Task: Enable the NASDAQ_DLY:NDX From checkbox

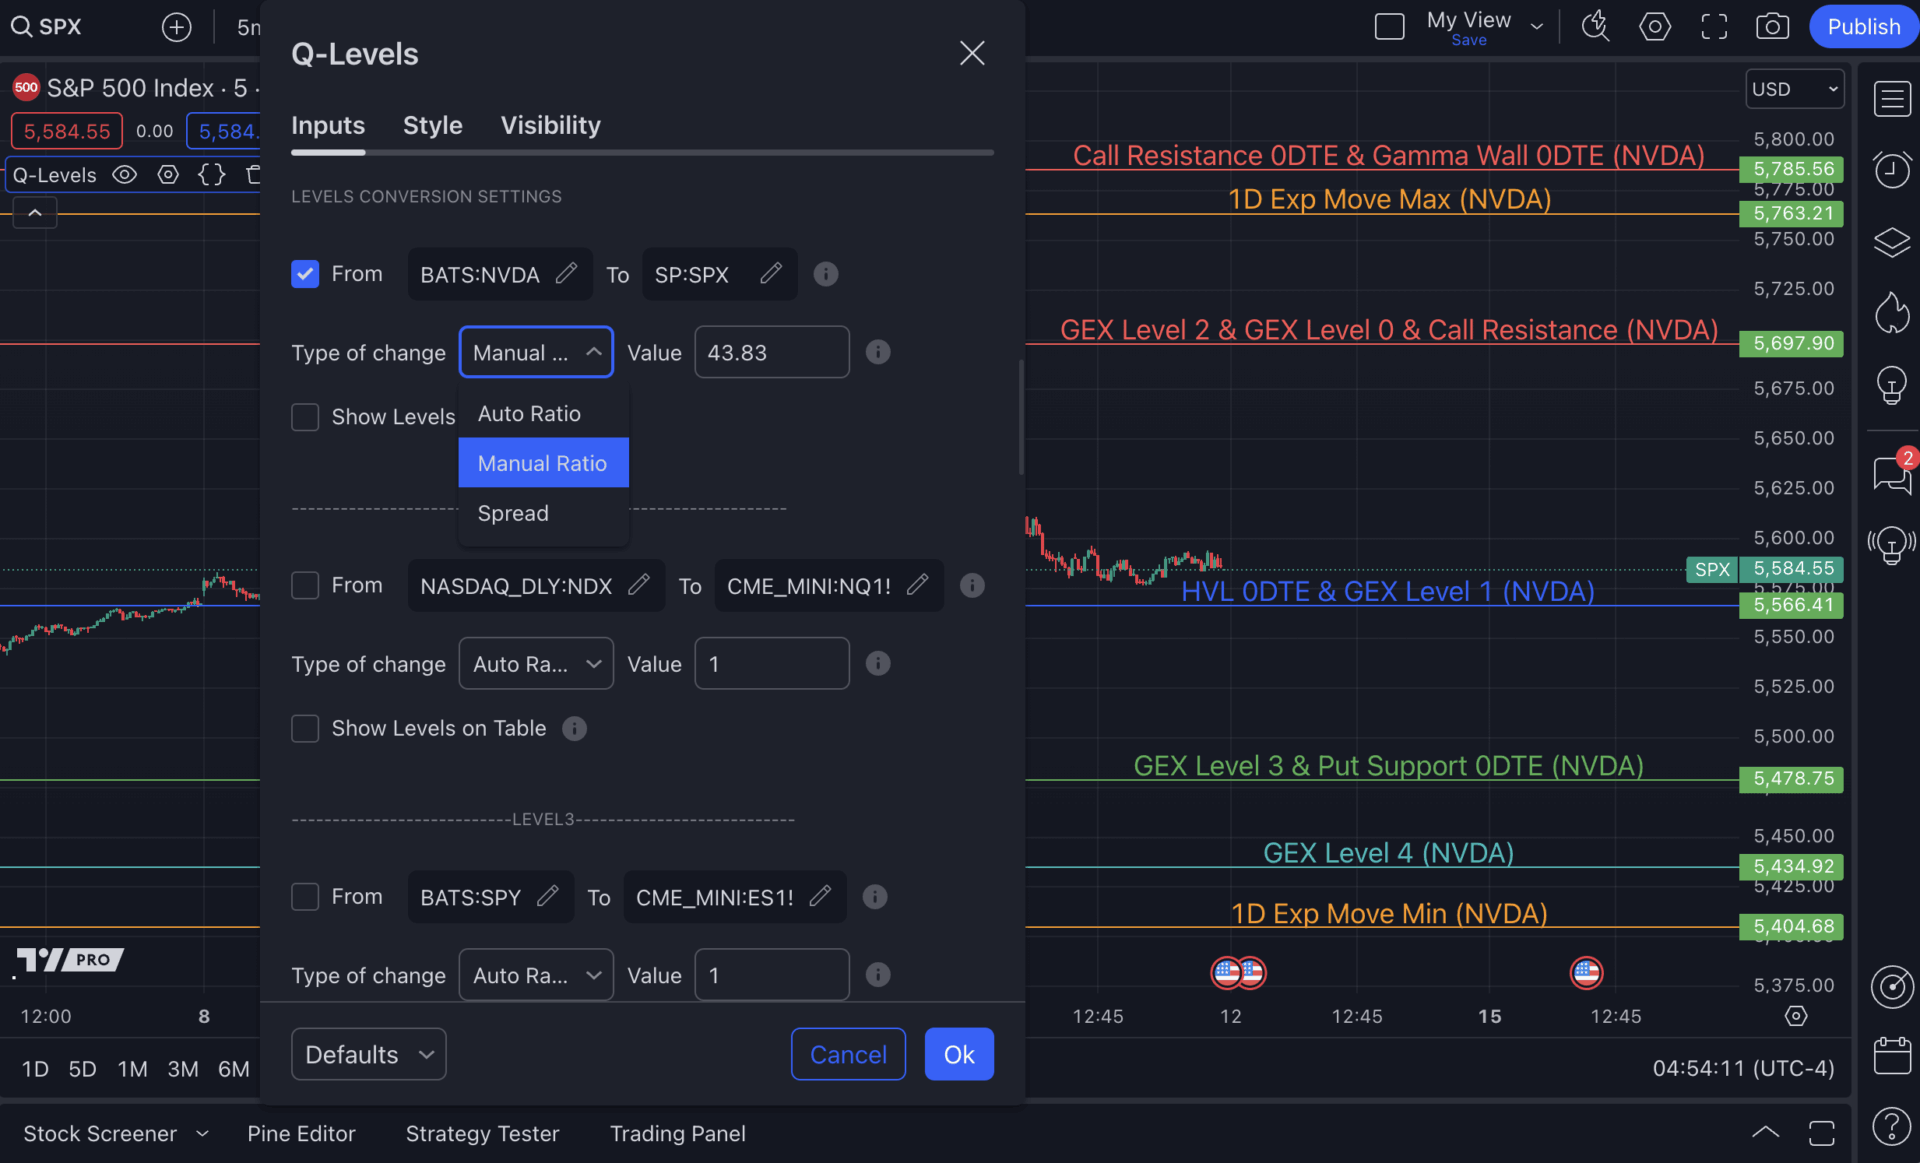Action: (305, 585)
